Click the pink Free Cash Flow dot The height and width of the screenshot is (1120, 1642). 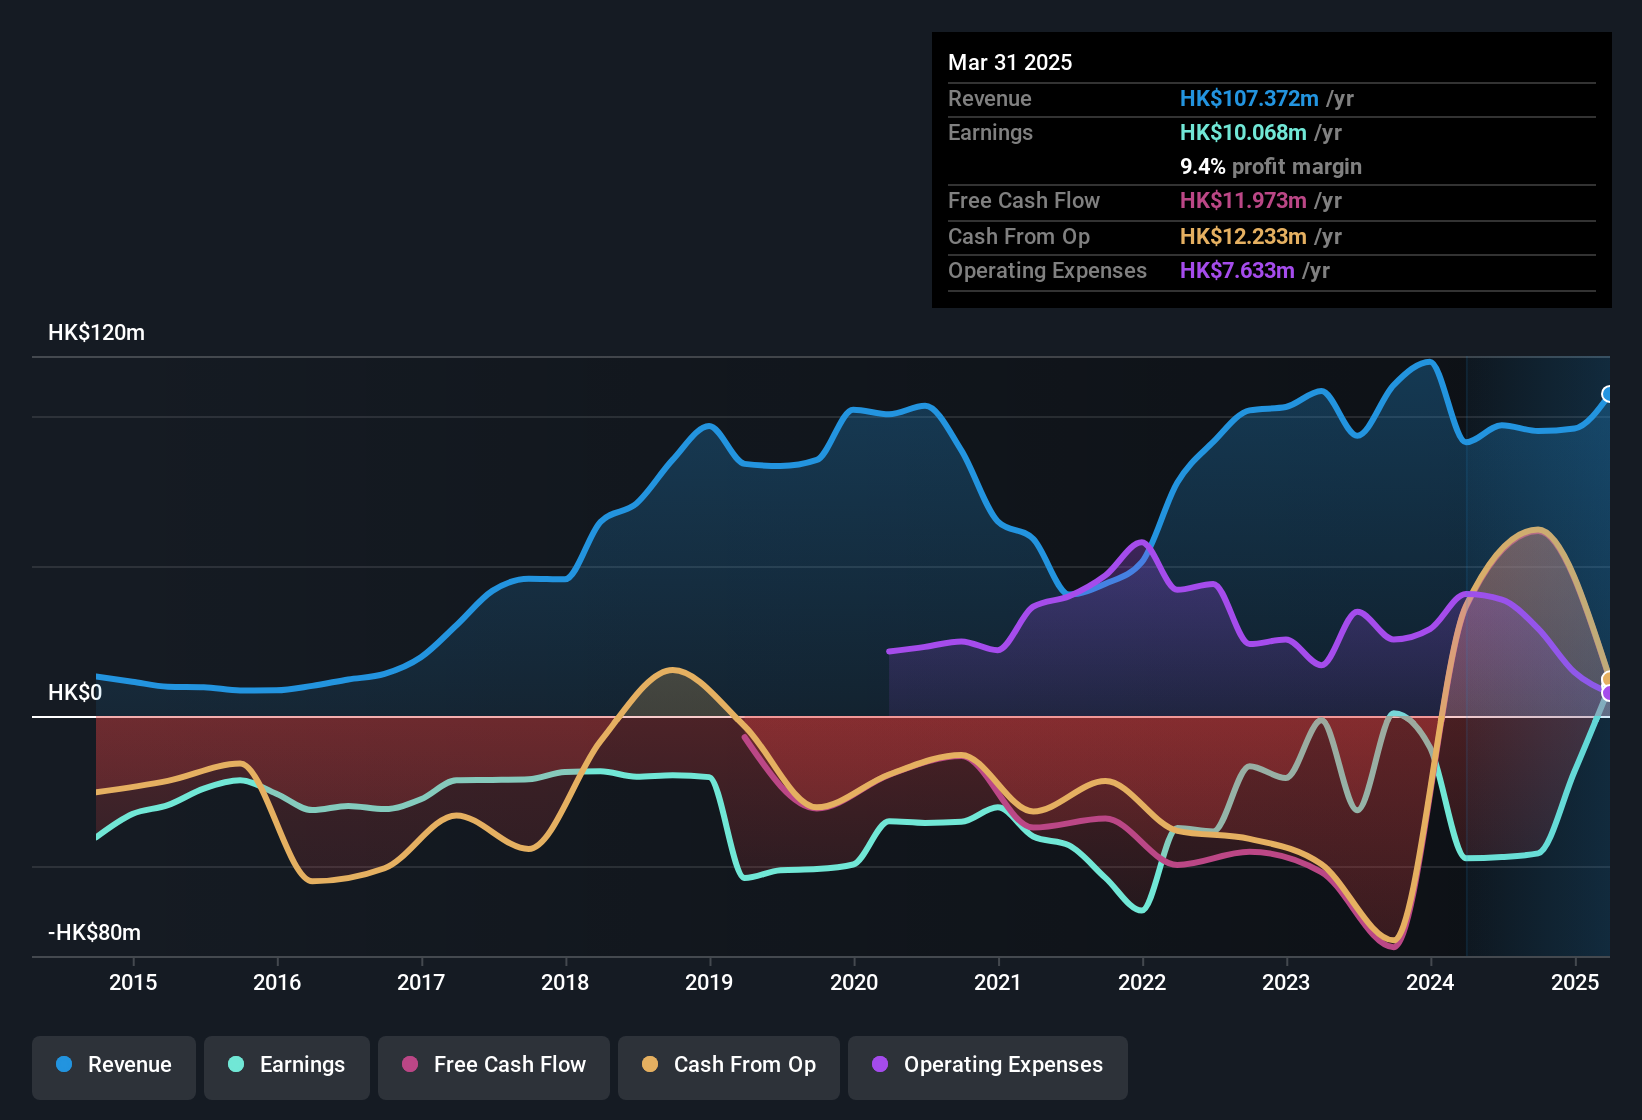(x=410, y=1064)
